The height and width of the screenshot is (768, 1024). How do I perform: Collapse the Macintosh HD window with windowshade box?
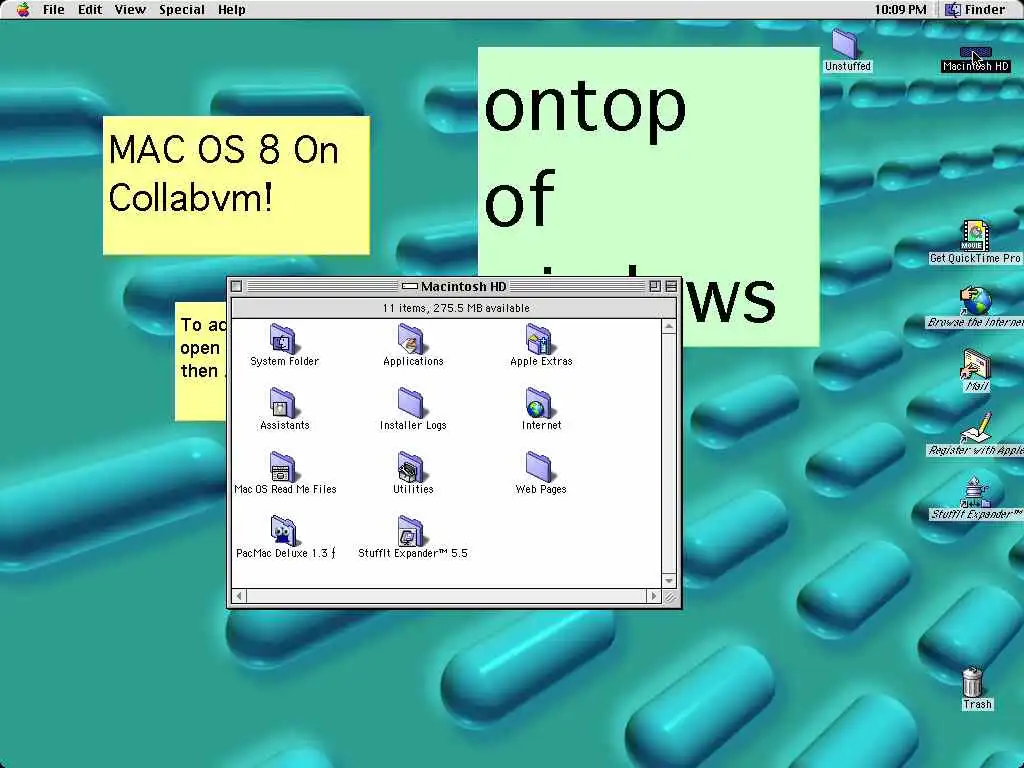pyautogui.click(x=671, y=286)
